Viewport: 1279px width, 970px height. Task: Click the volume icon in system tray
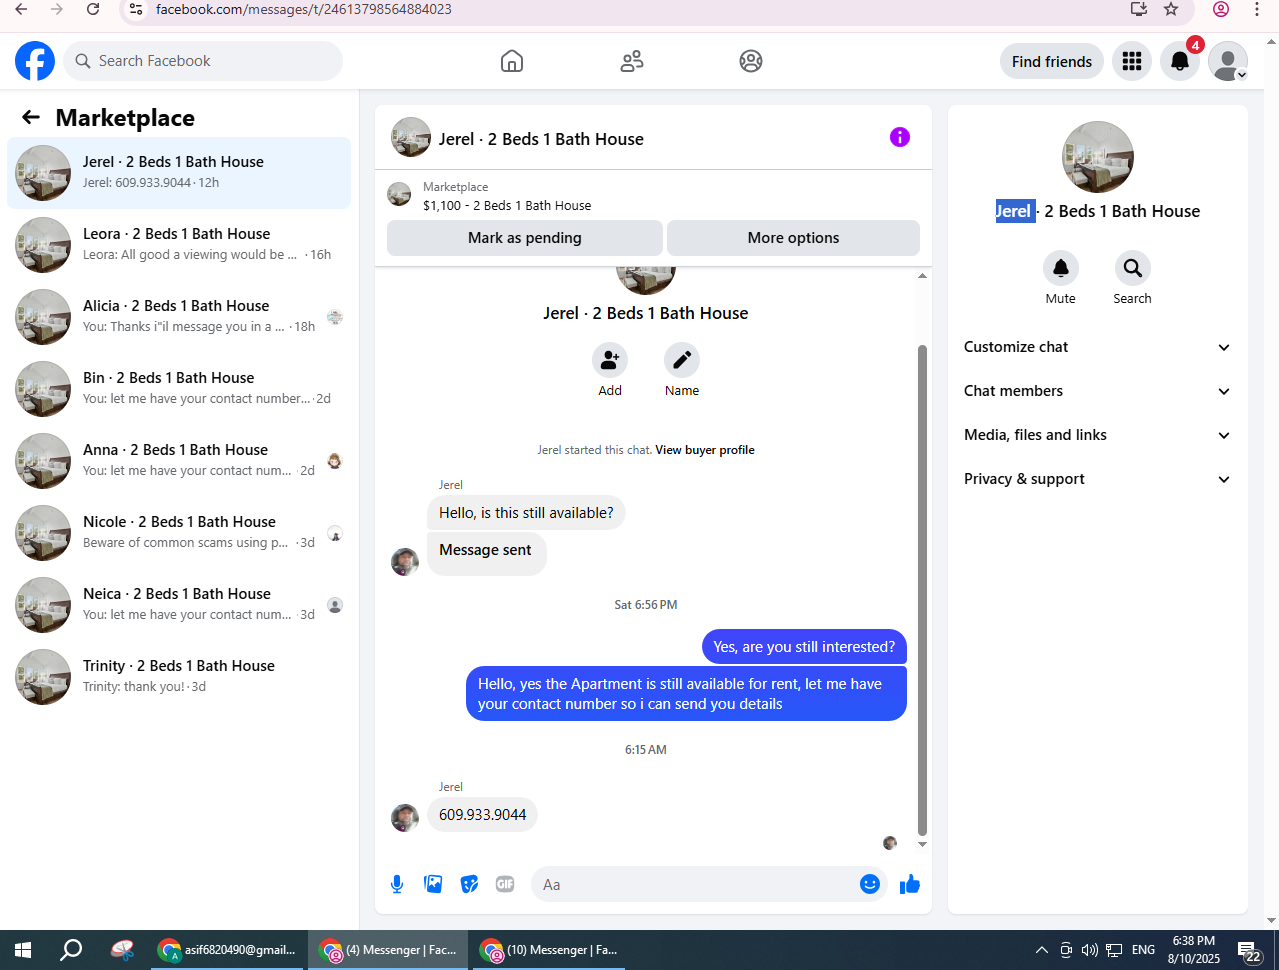click(x=1090, y=950)
